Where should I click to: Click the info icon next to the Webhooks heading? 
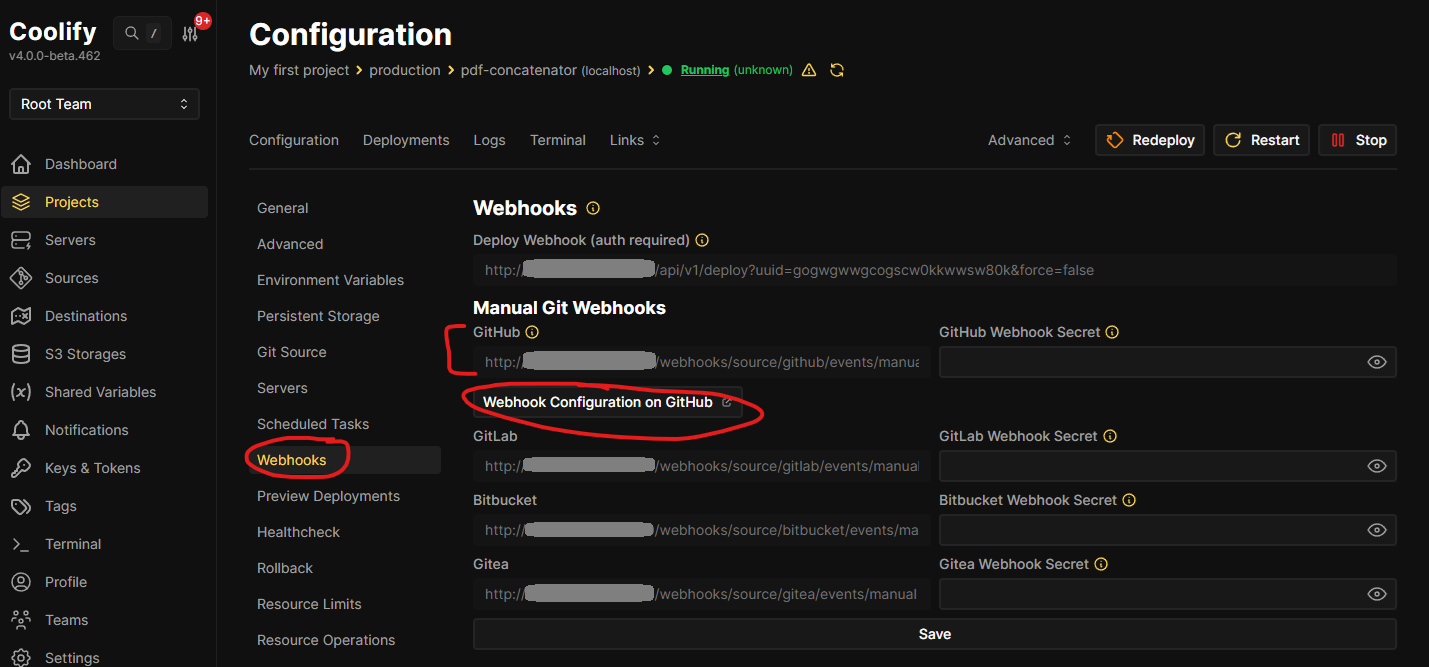coord(593,208)
